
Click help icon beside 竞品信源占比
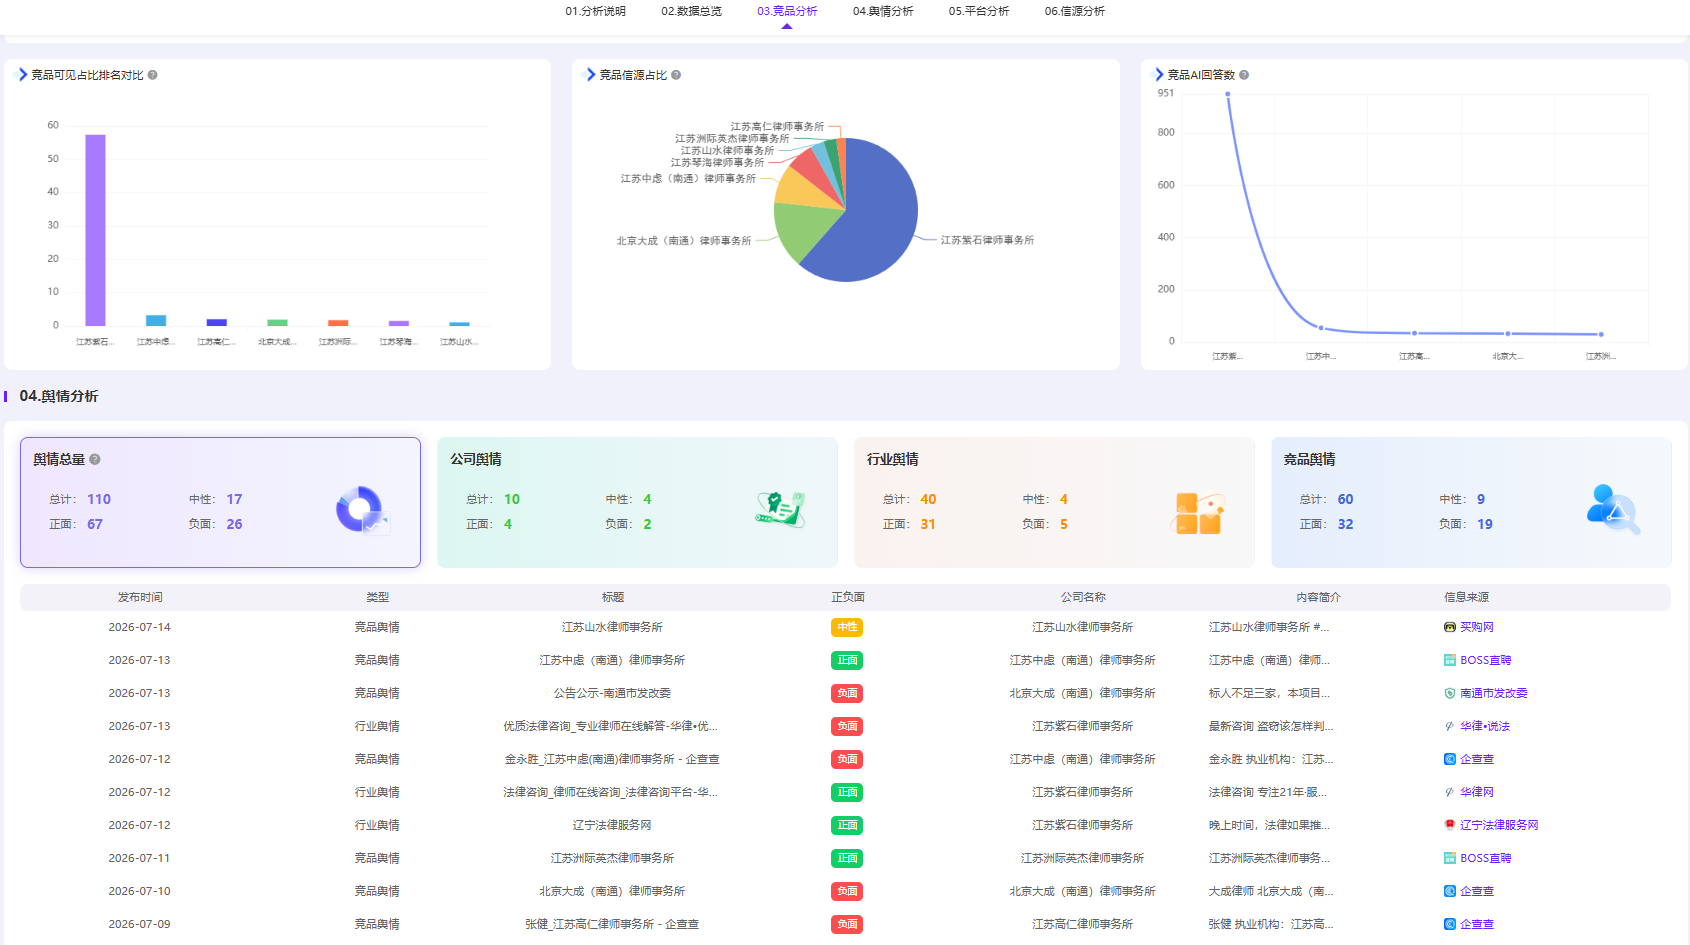(676, 75)
